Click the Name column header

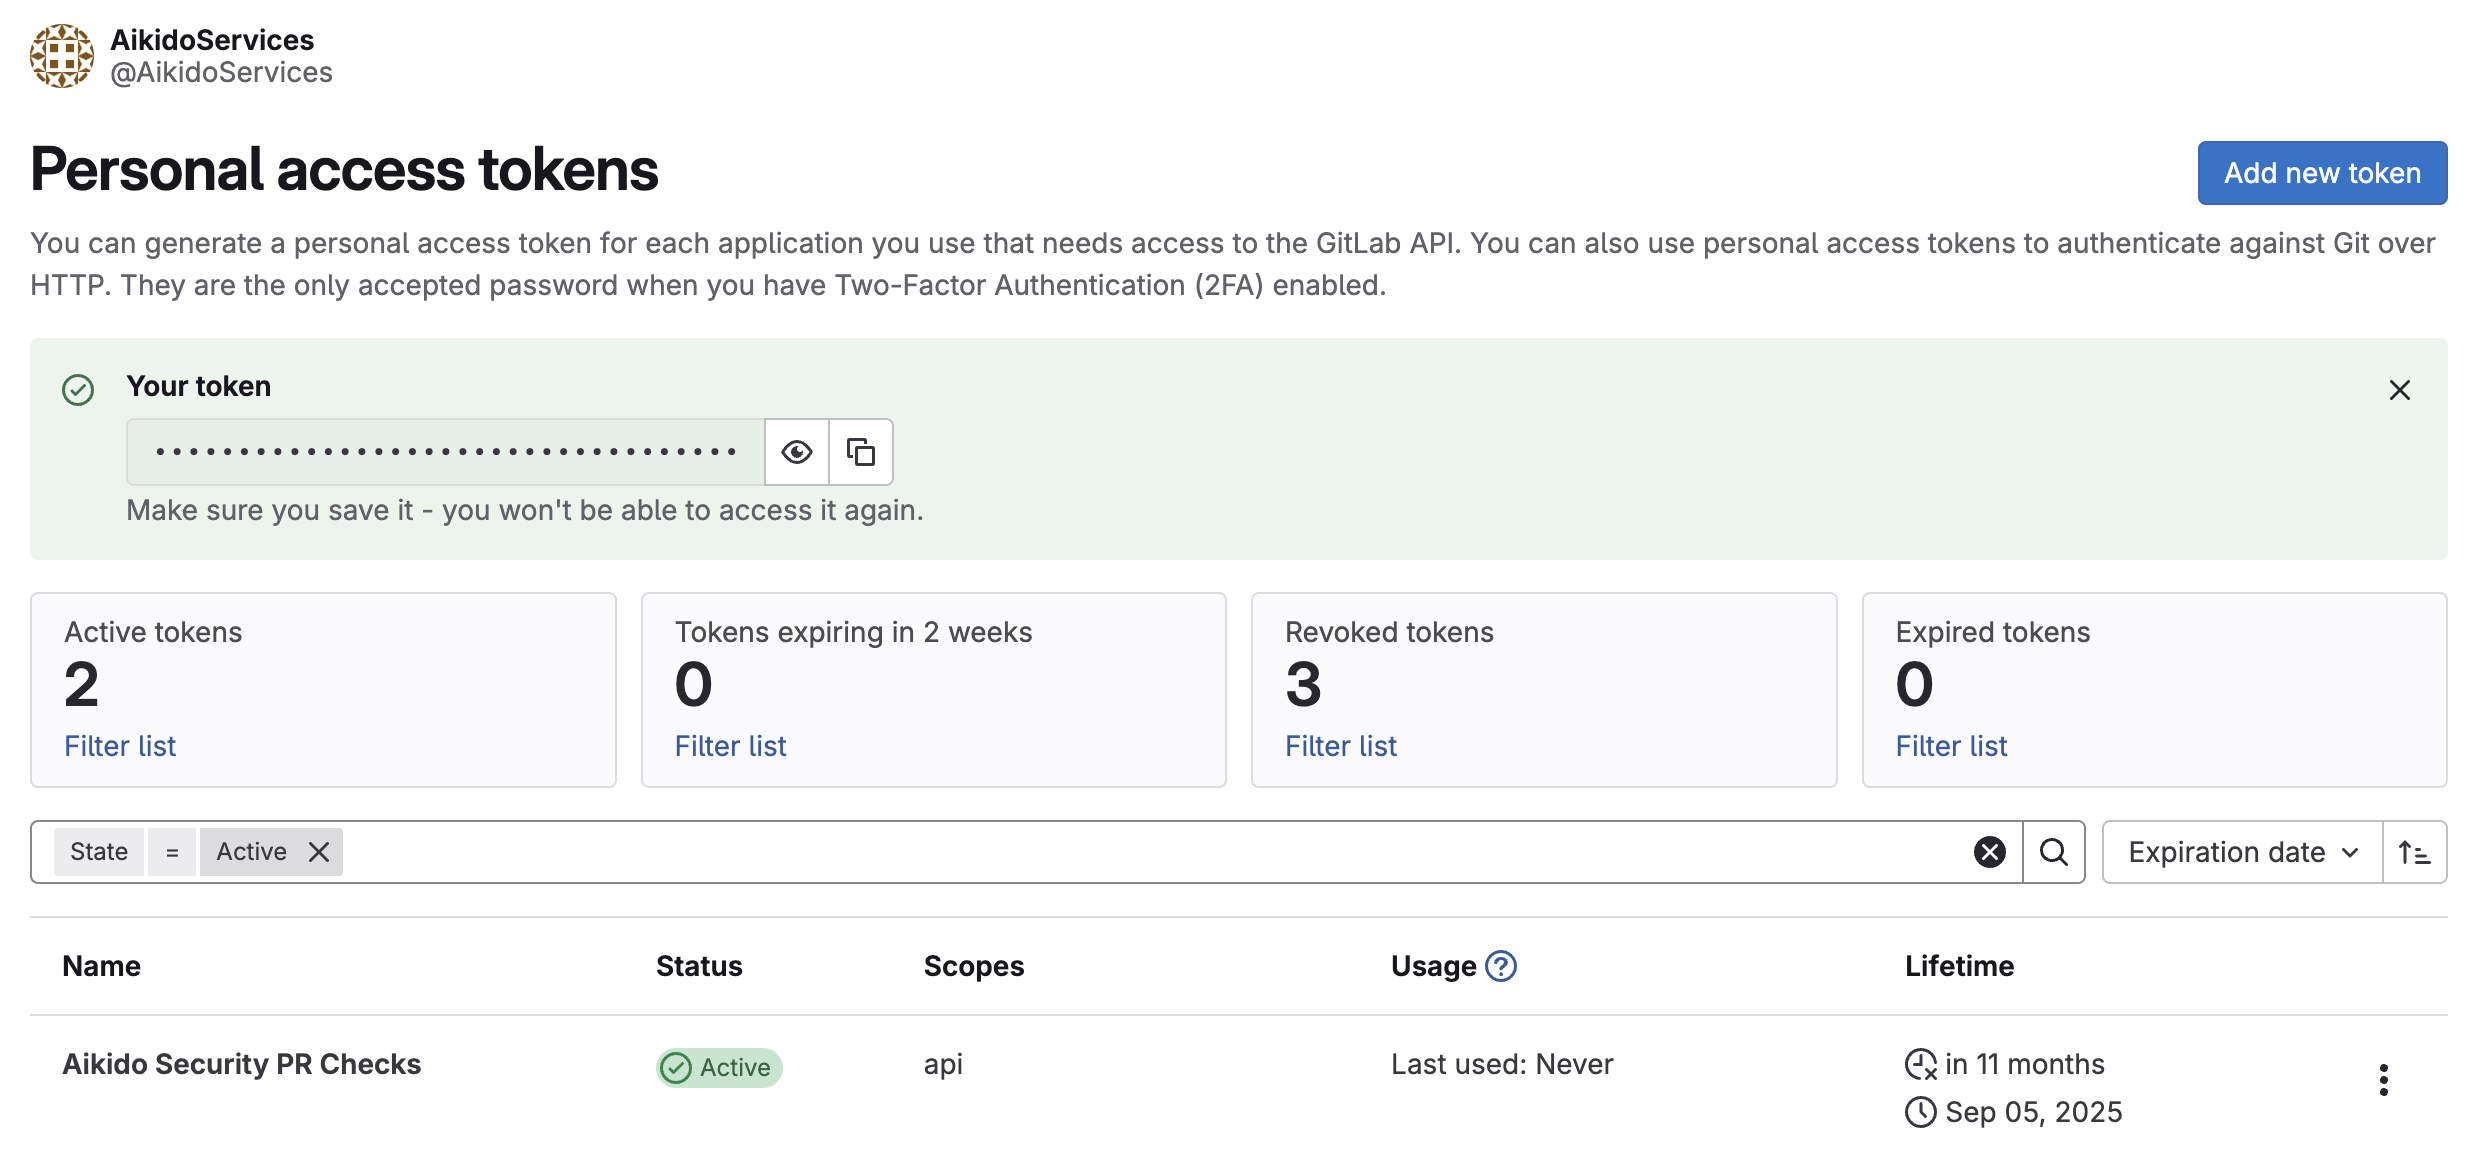[101, 966]
